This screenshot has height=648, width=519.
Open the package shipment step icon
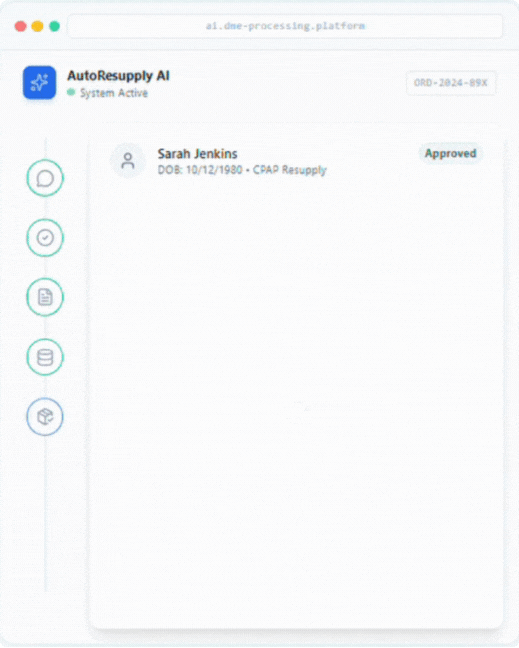pyautogui.click(x=45, y=417)
